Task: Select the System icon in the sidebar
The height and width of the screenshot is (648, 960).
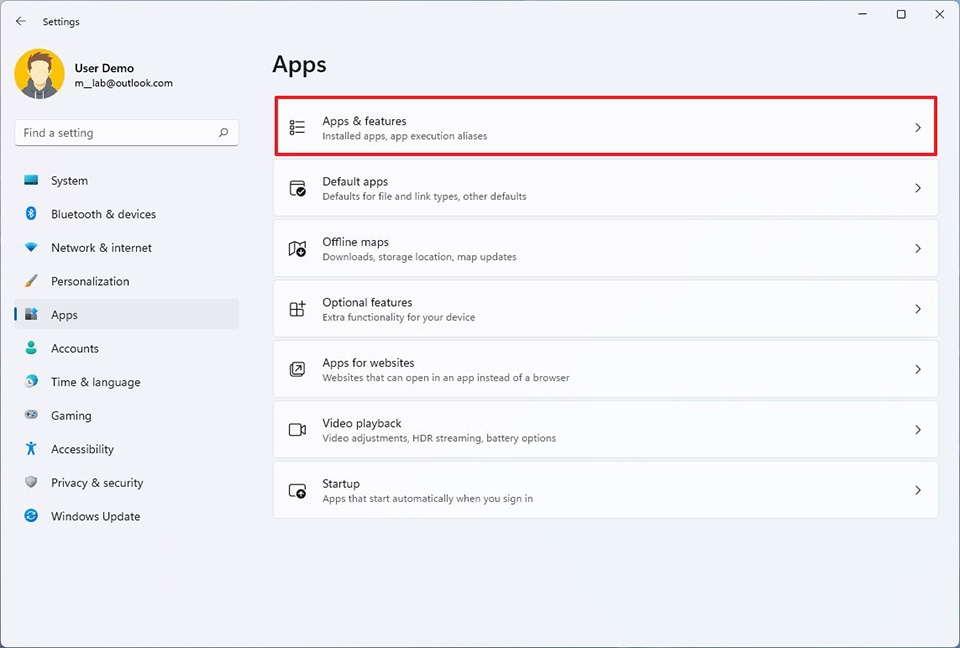Action: coord(31,181)
